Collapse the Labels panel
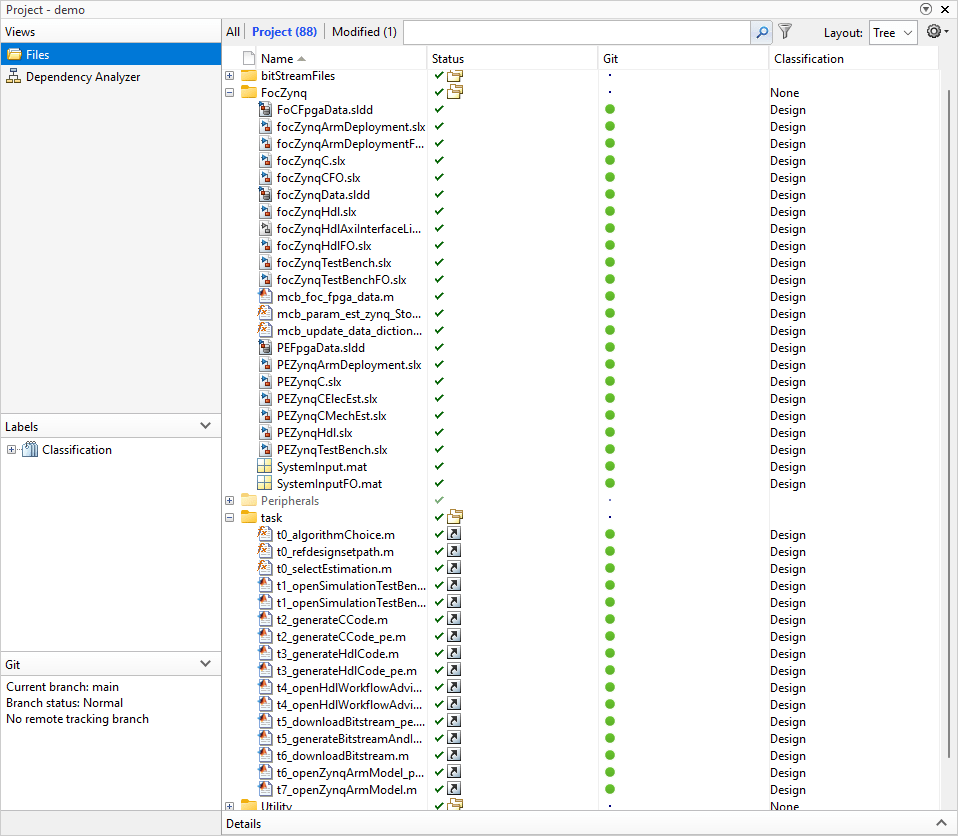 pos(205,426)
